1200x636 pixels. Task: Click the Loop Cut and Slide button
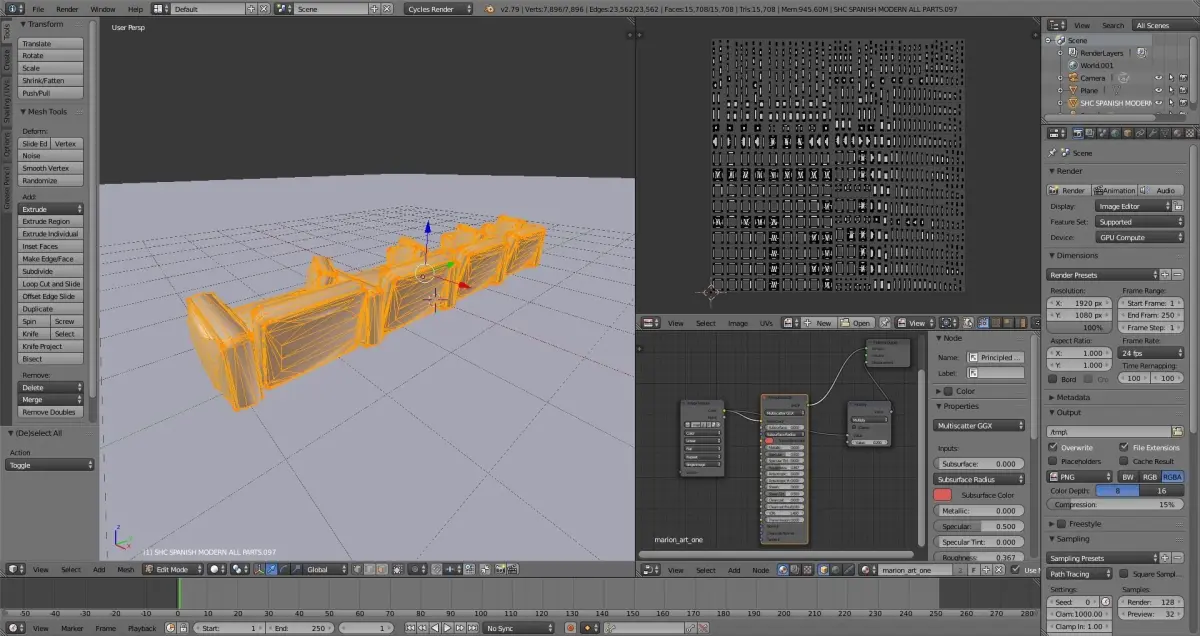[52, 284]
